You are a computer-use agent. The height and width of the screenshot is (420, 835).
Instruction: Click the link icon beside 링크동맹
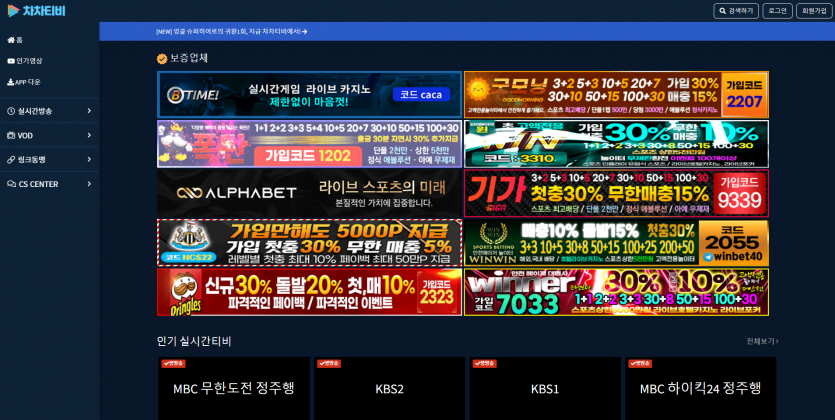(11, 160)
